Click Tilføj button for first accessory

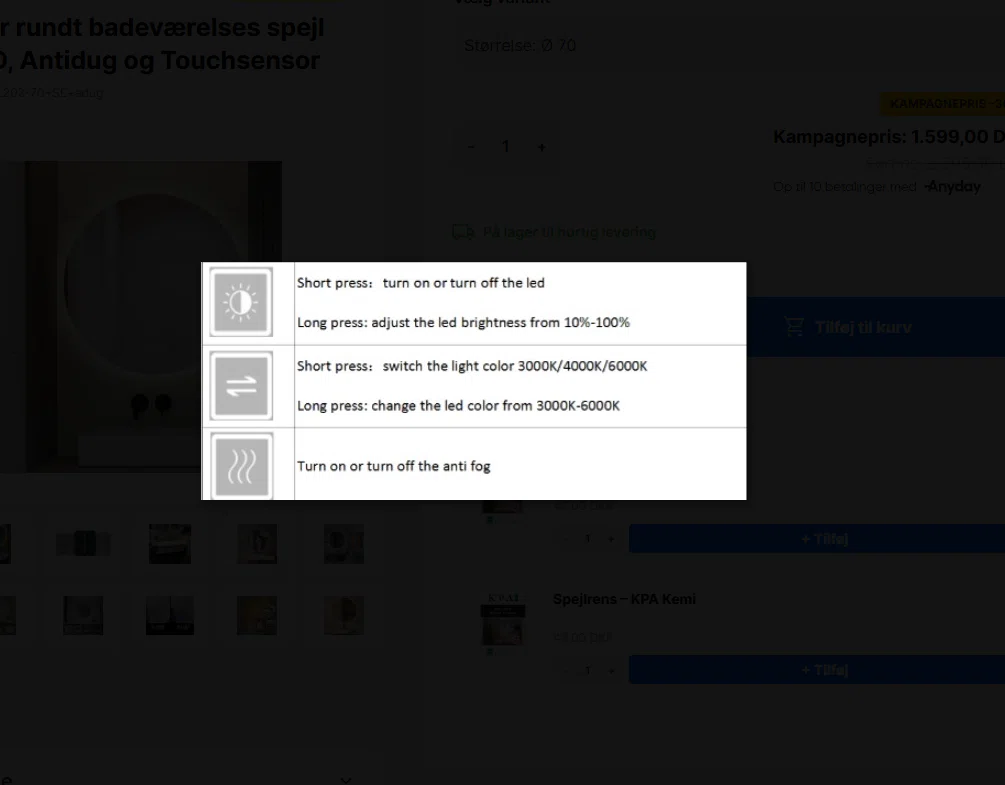tap(822, 539)
